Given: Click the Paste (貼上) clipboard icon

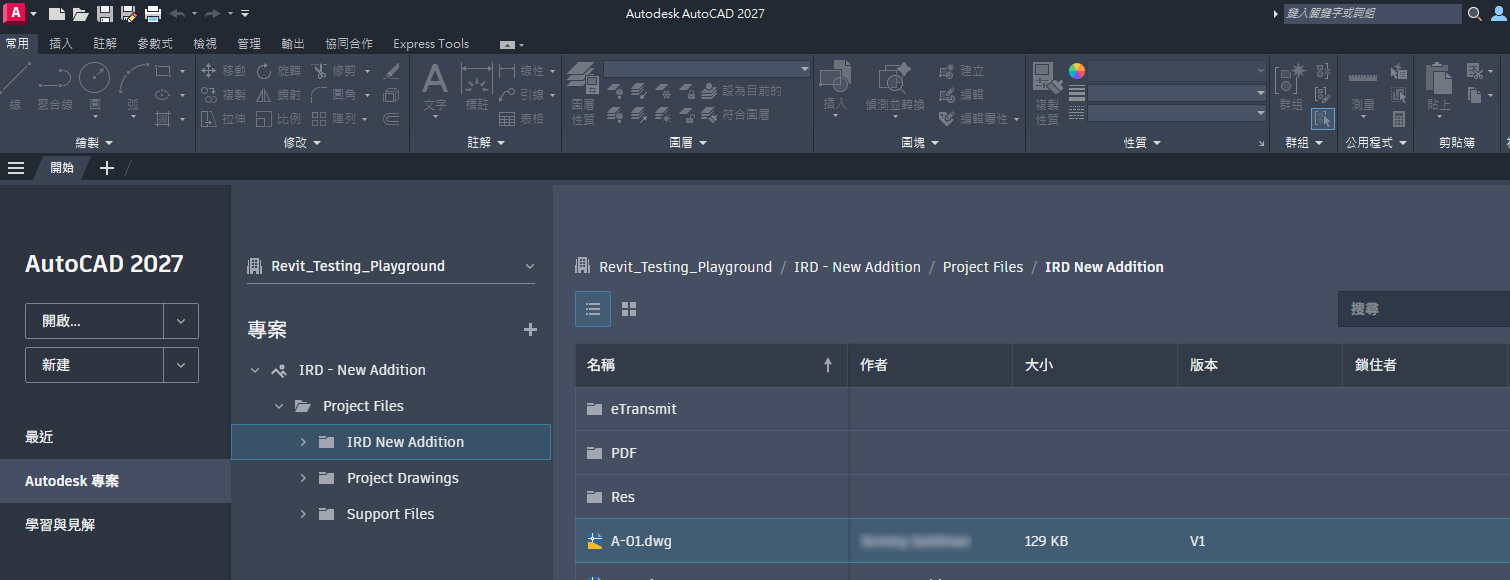Looking at the screenshot, I should pyautogui.click(x=1439, y=86).
